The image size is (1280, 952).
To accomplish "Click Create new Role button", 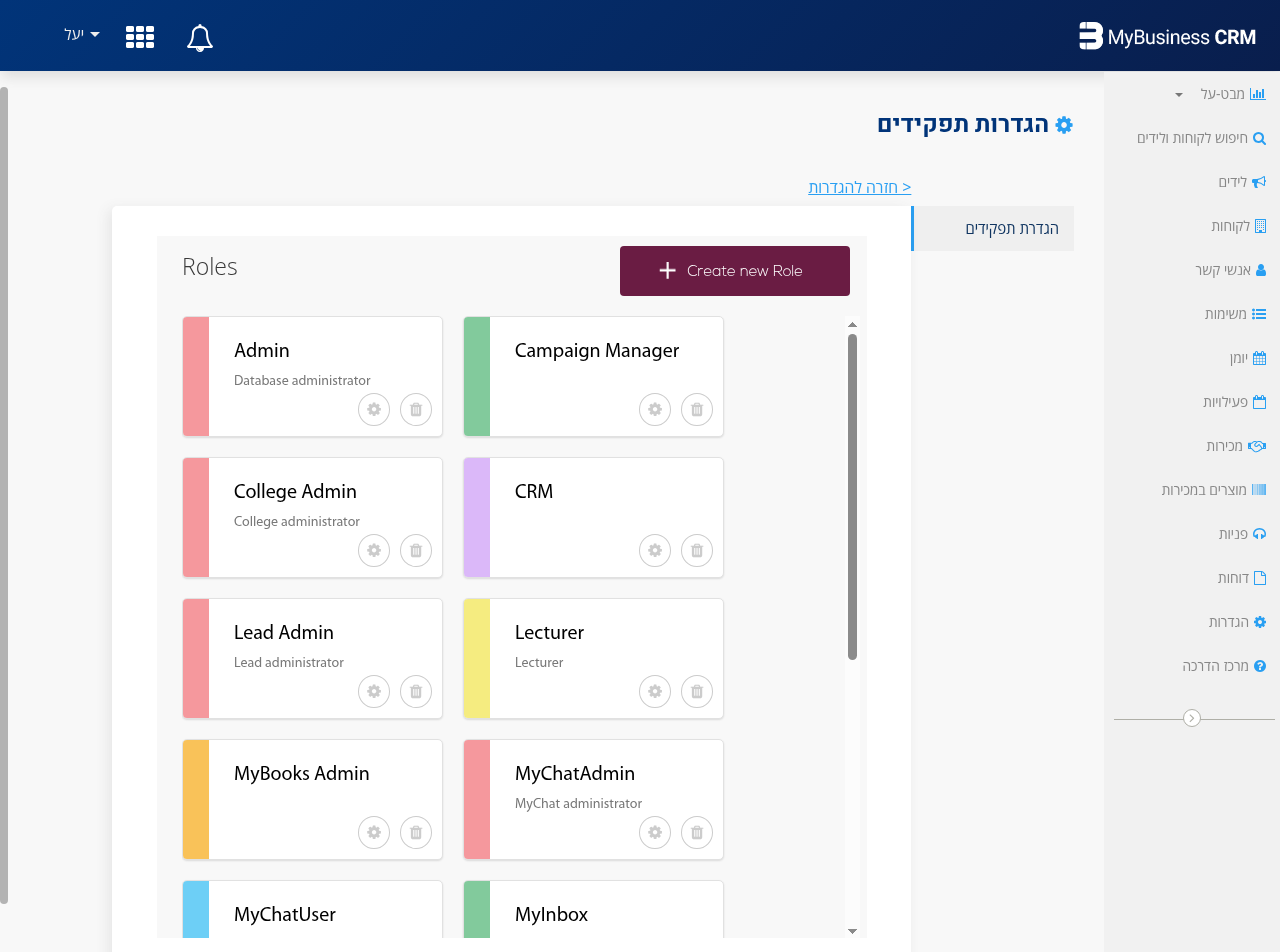I will [x=735, y=271].
